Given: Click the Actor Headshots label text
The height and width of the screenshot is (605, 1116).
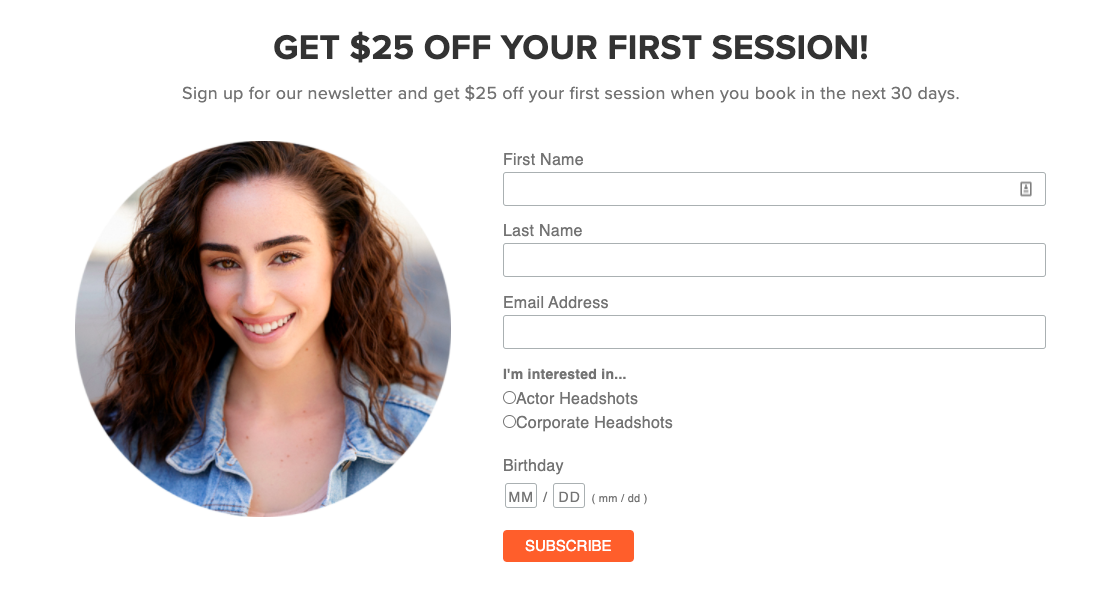Looking at the screenshot, I should [x=577, y=397].
